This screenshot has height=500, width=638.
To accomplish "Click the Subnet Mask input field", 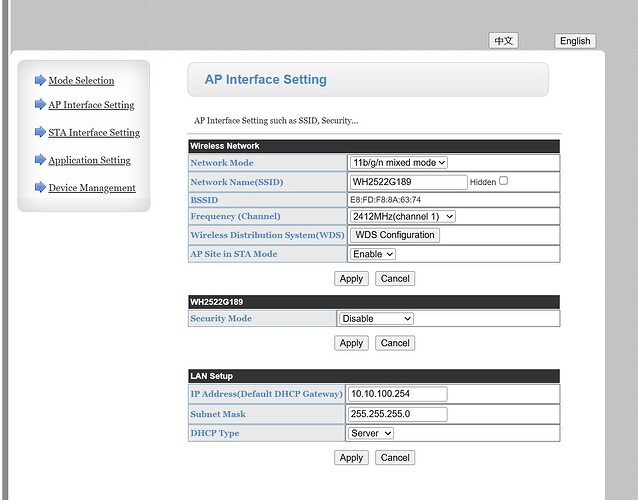I will click(x=397, y=414).
